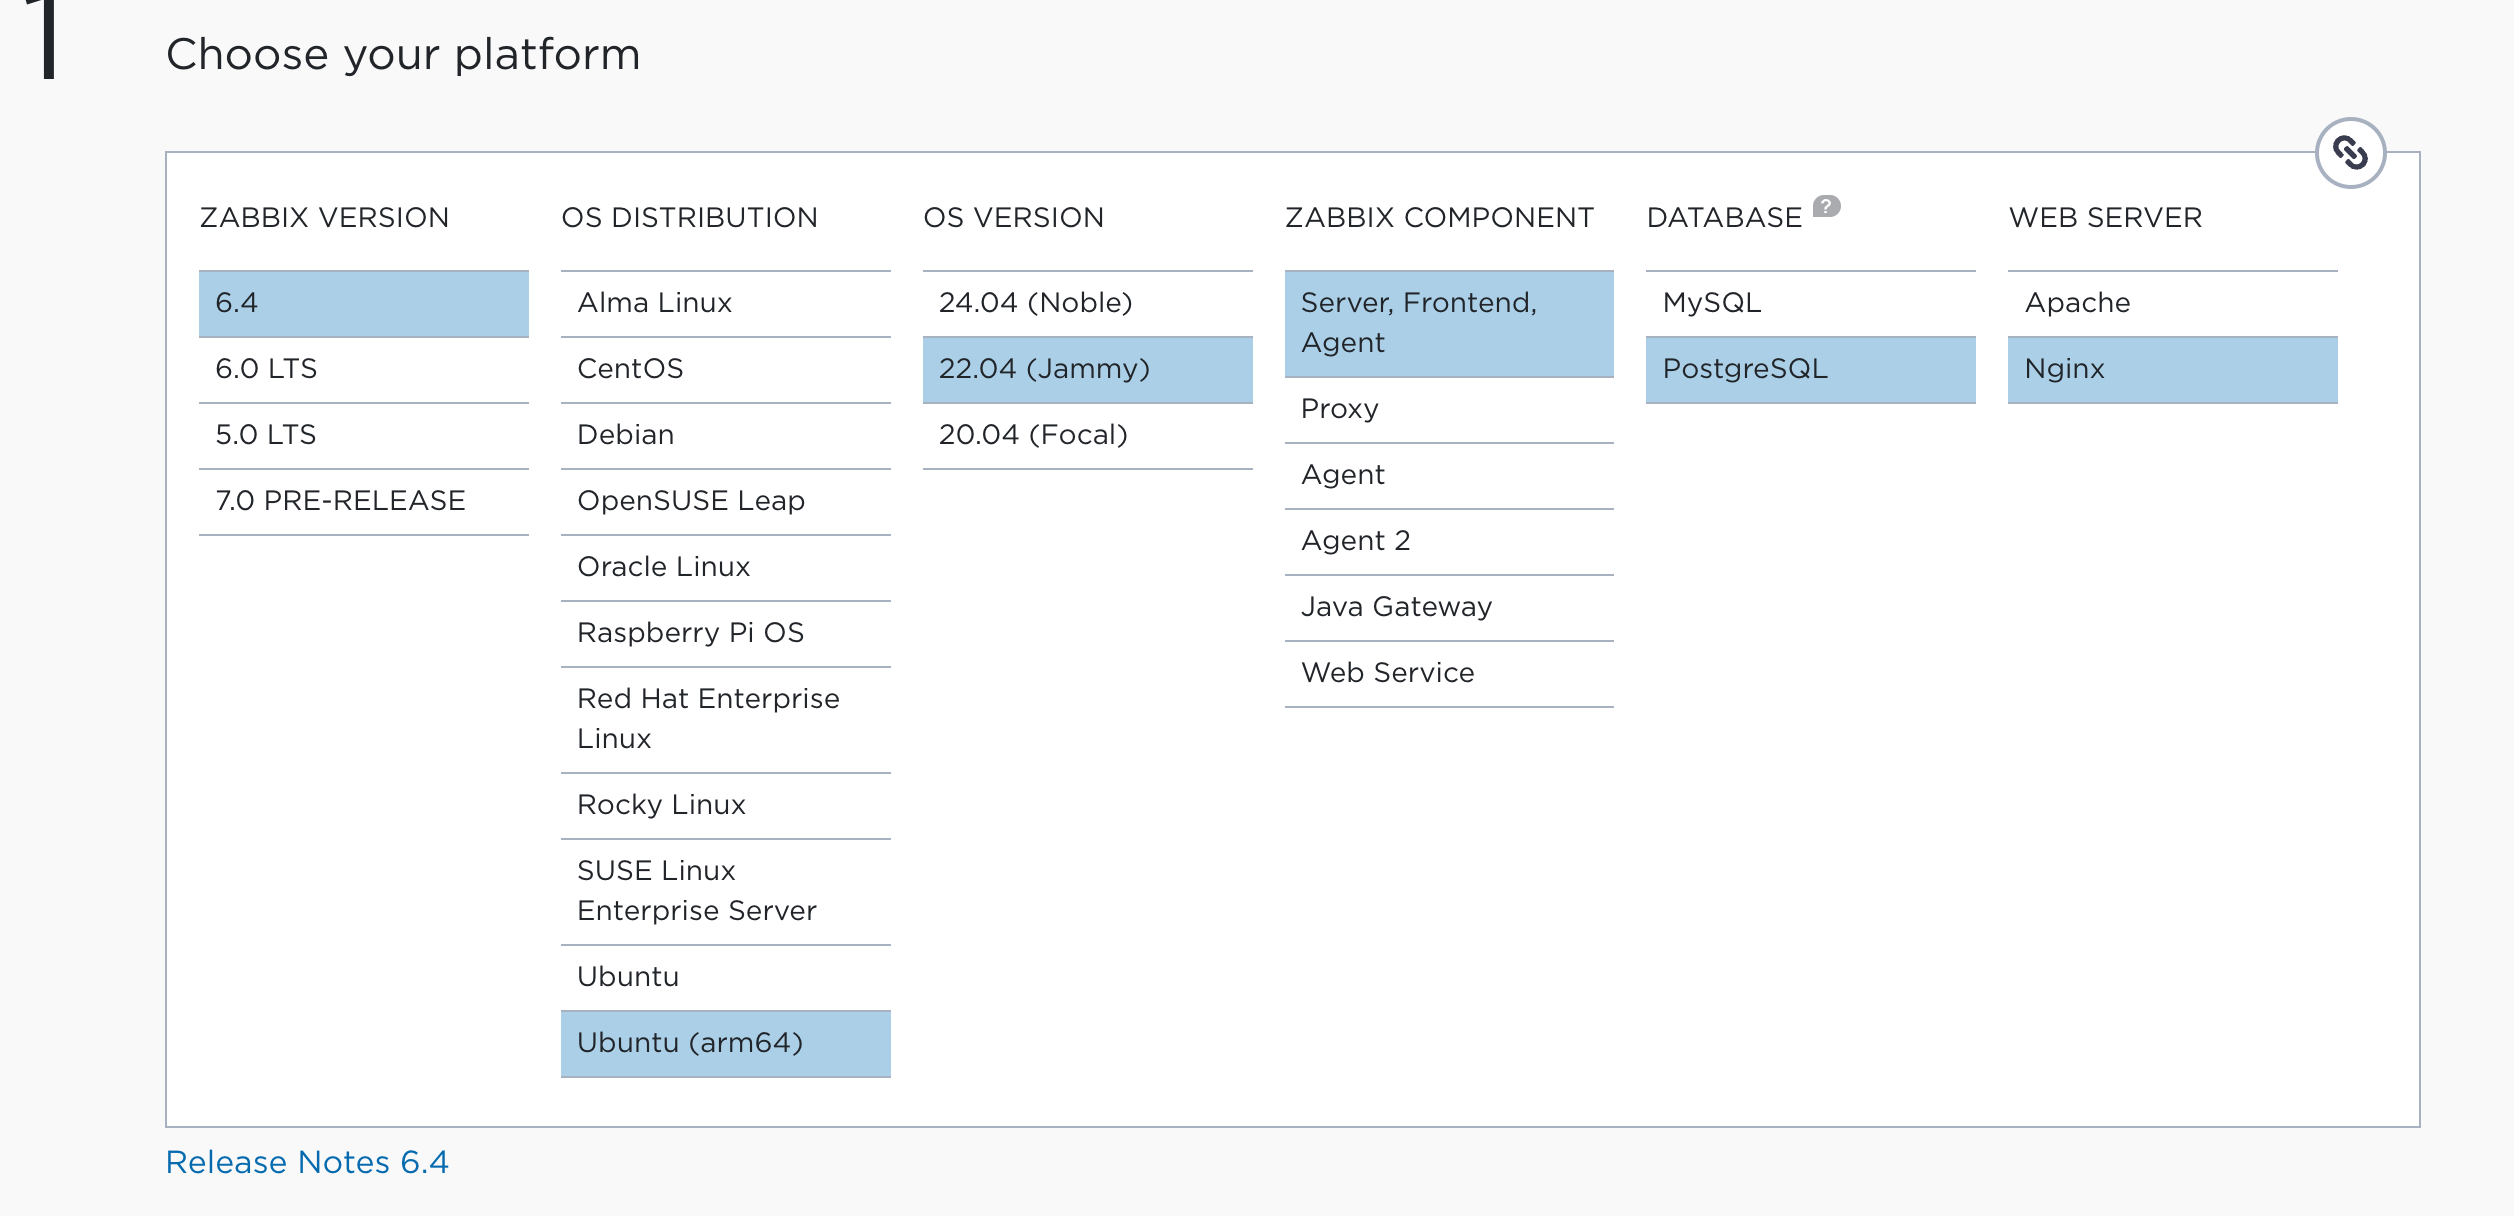Open the Release Notes 6.4 link
The height and width of the screenshot is (1216, 2514).
[x=307, y=1162]
